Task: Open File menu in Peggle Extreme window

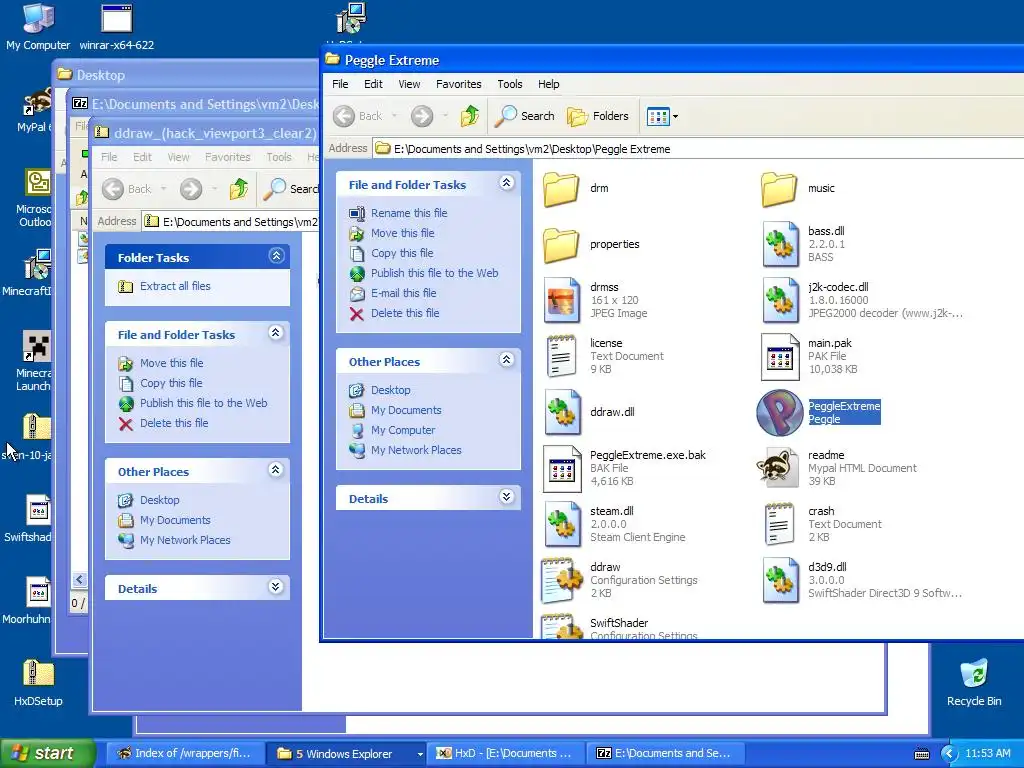Action: (340, 84)
